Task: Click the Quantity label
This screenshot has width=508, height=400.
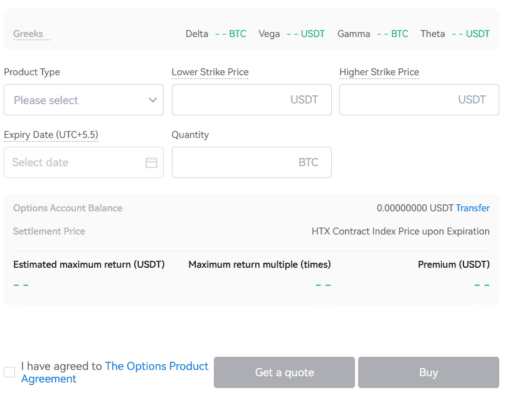Action: 190,135
